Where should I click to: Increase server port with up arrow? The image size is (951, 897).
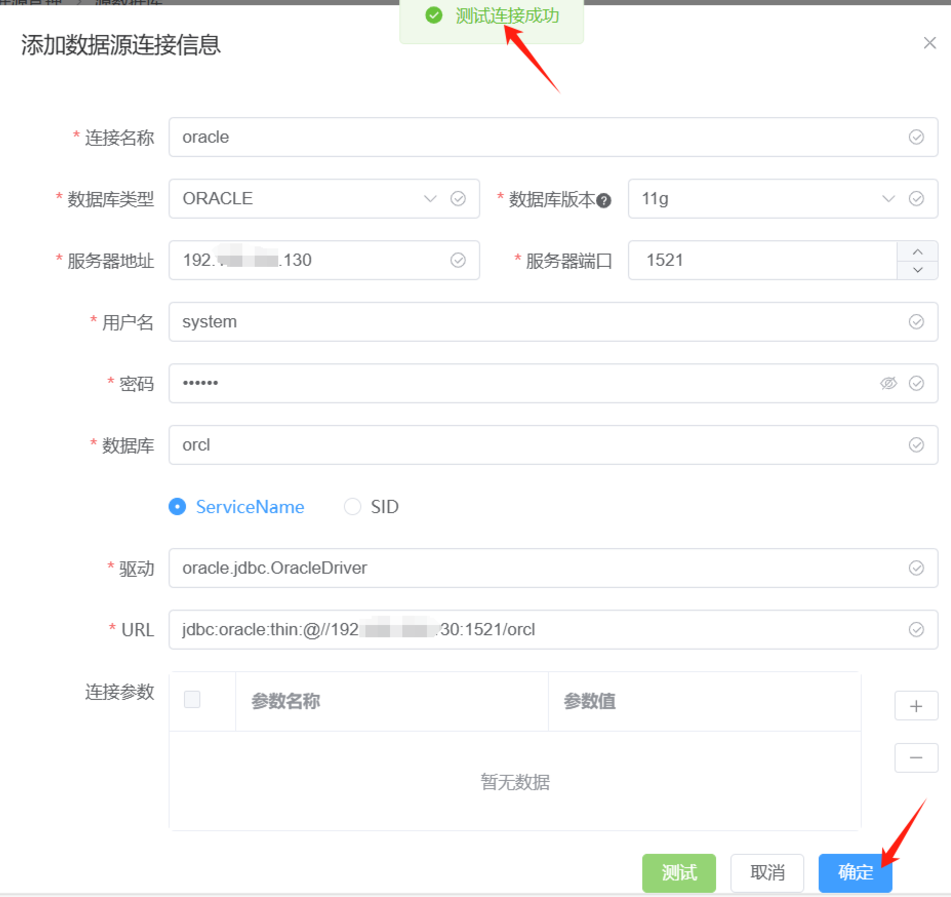tap(918, 250)
